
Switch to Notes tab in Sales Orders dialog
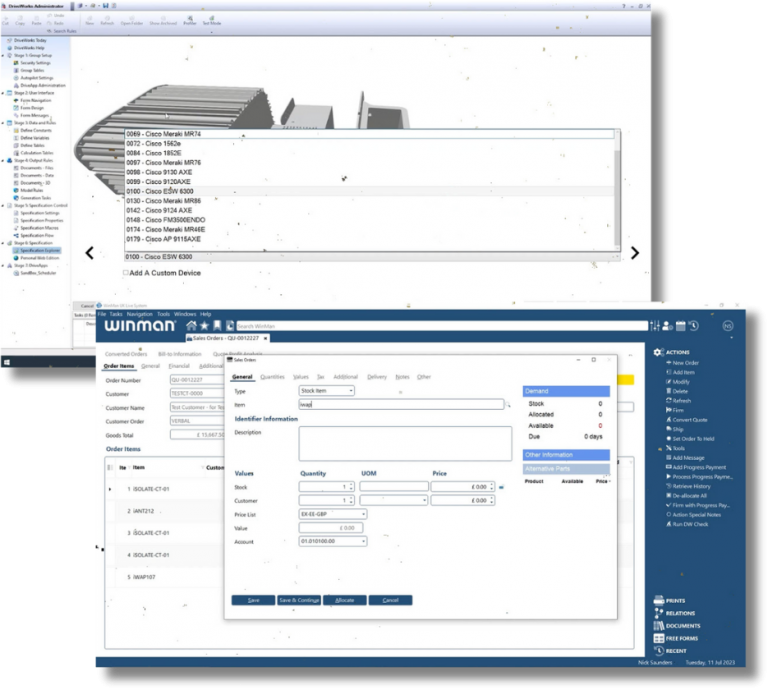[x=402, y=377]
